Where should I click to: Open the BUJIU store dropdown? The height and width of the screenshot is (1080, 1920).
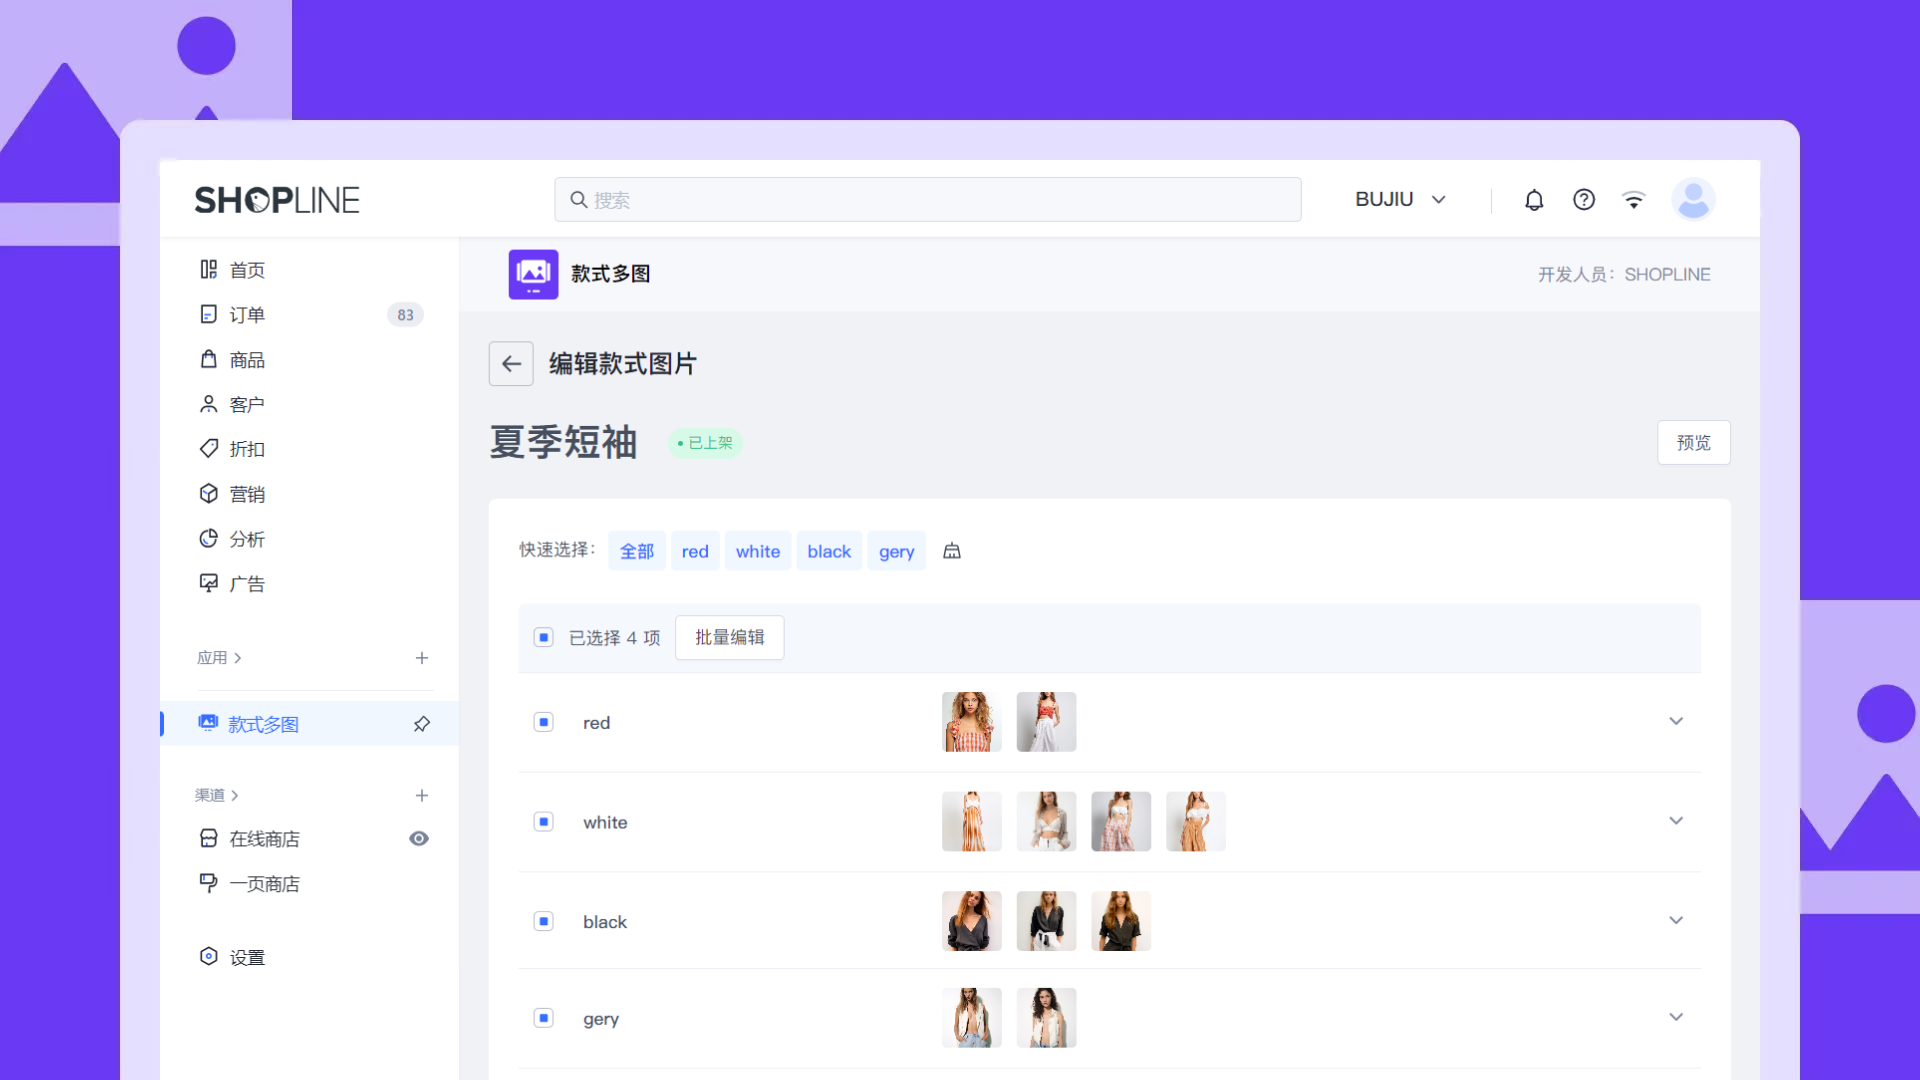pos(1400,200)
